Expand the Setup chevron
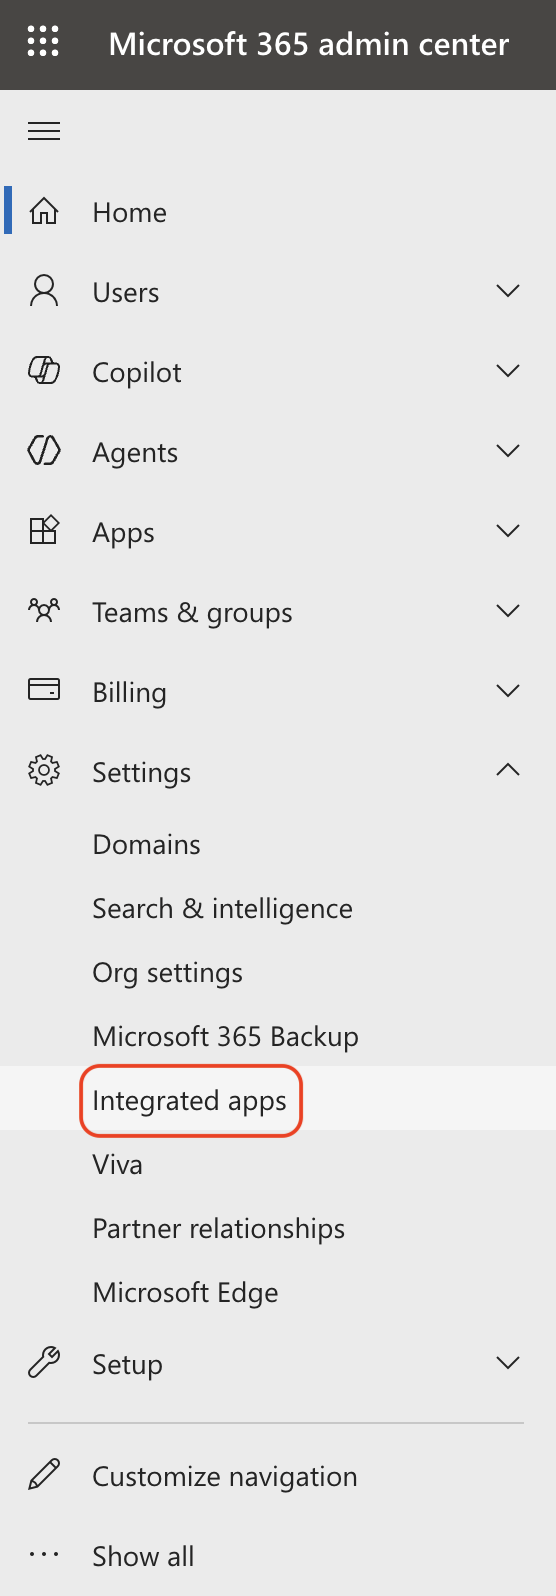The width and height of the screenshot is (556, 1596). (508, 1363)
